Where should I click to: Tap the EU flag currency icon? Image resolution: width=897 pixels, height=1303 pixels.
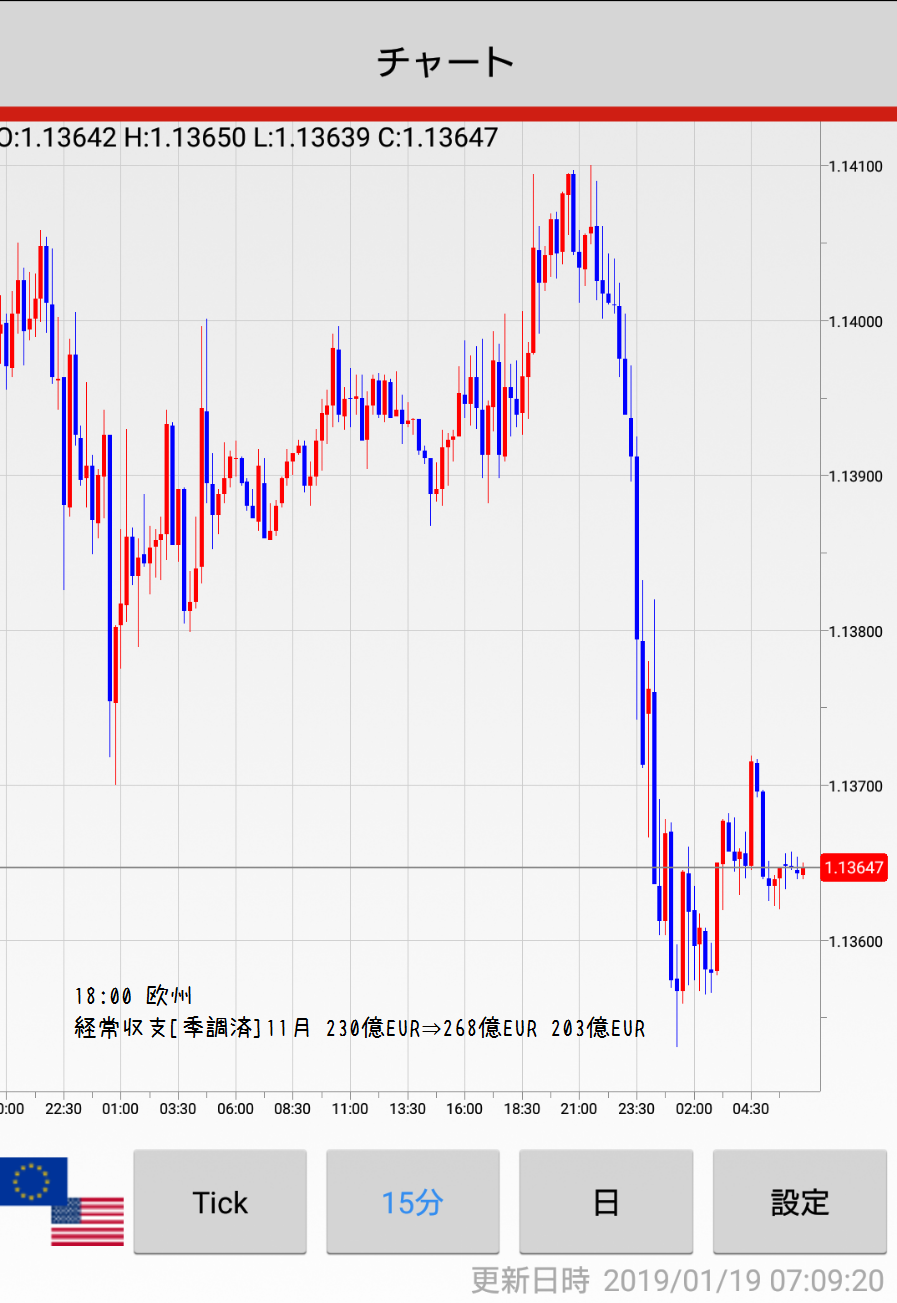pos(34,1180)
